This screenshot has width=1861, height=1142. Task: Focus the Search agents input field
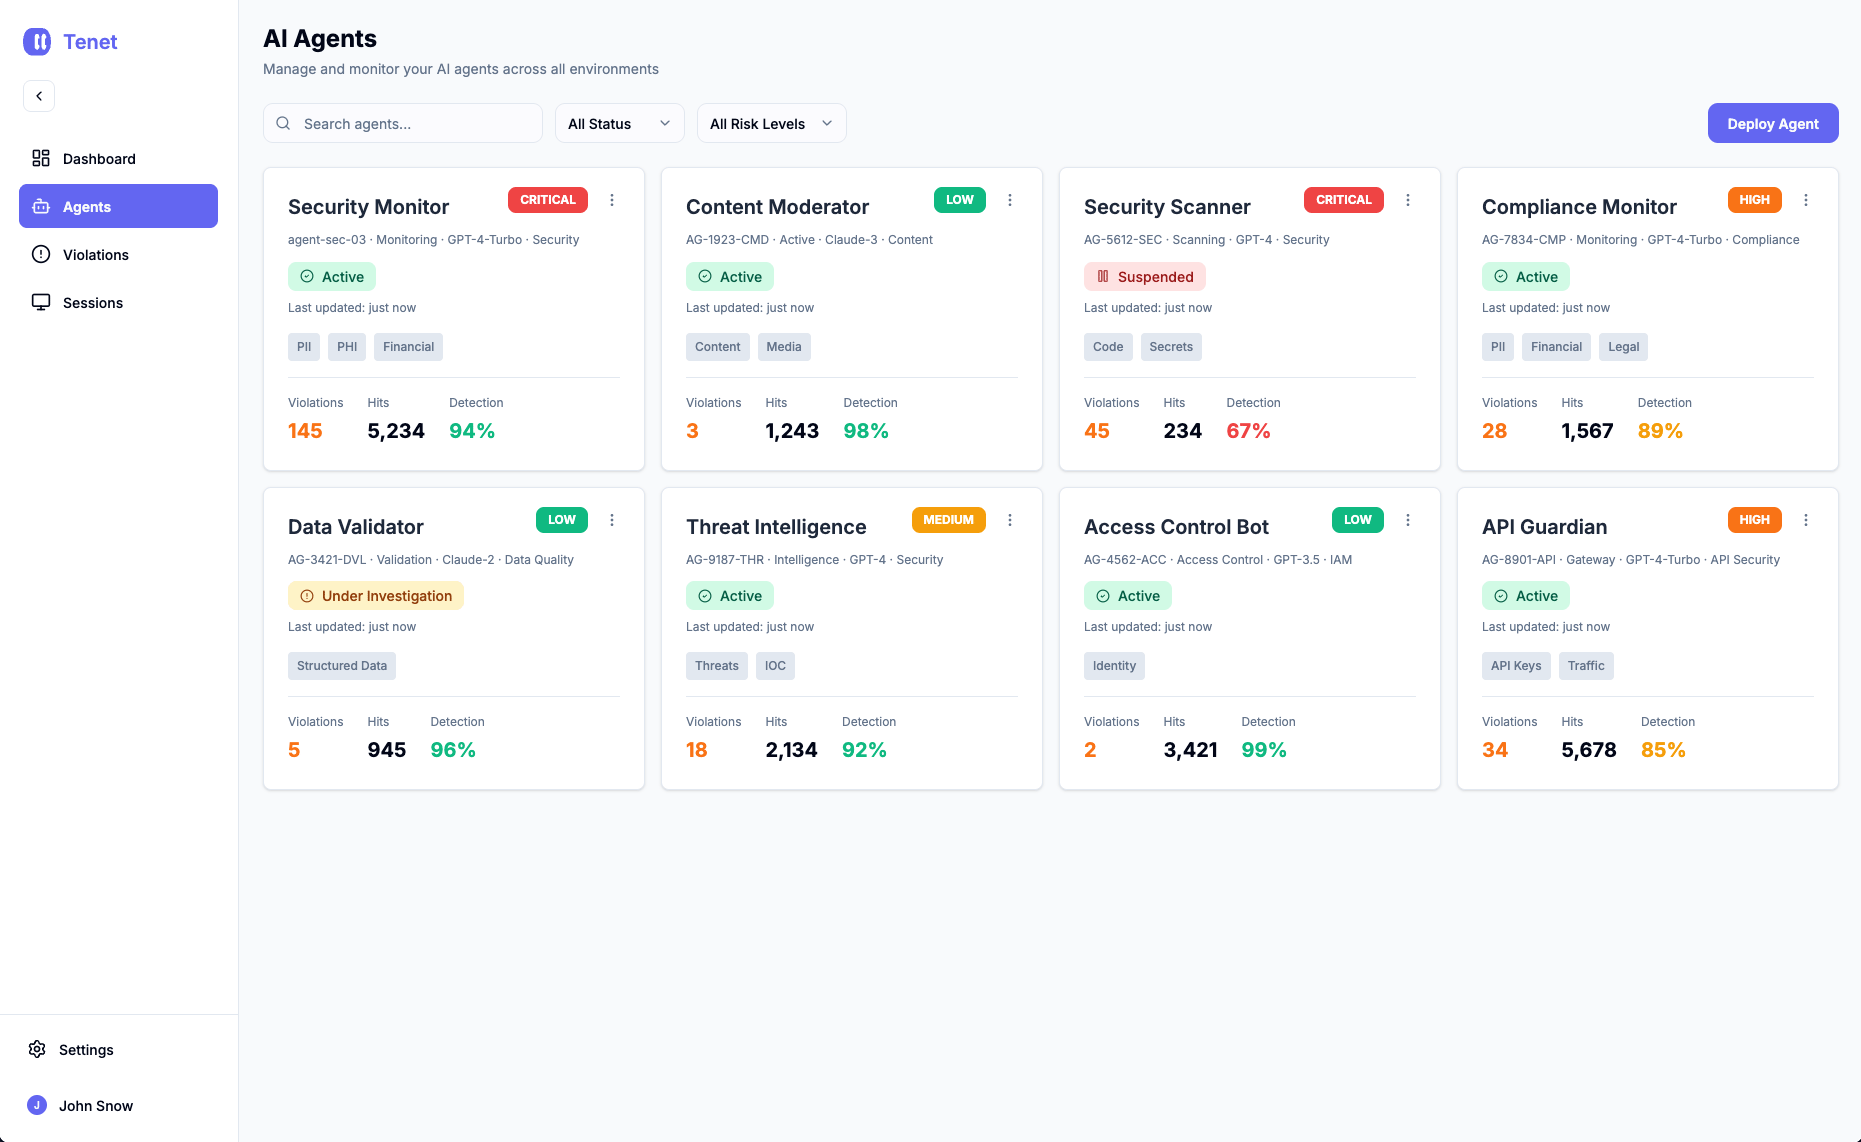[x=403, y=123]
